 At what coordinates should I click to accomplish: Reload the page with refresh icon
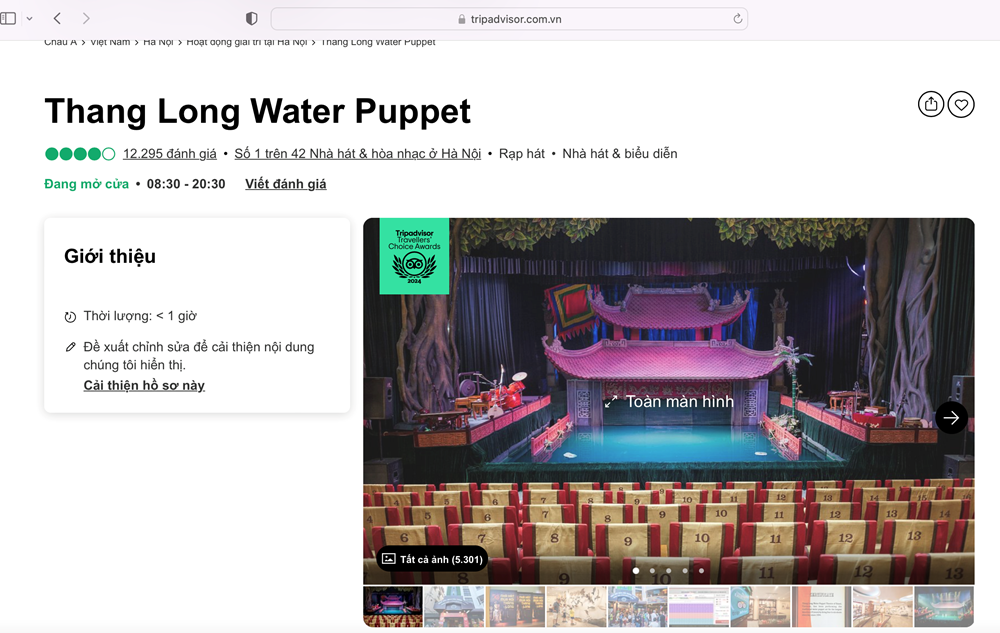(738, 19)
